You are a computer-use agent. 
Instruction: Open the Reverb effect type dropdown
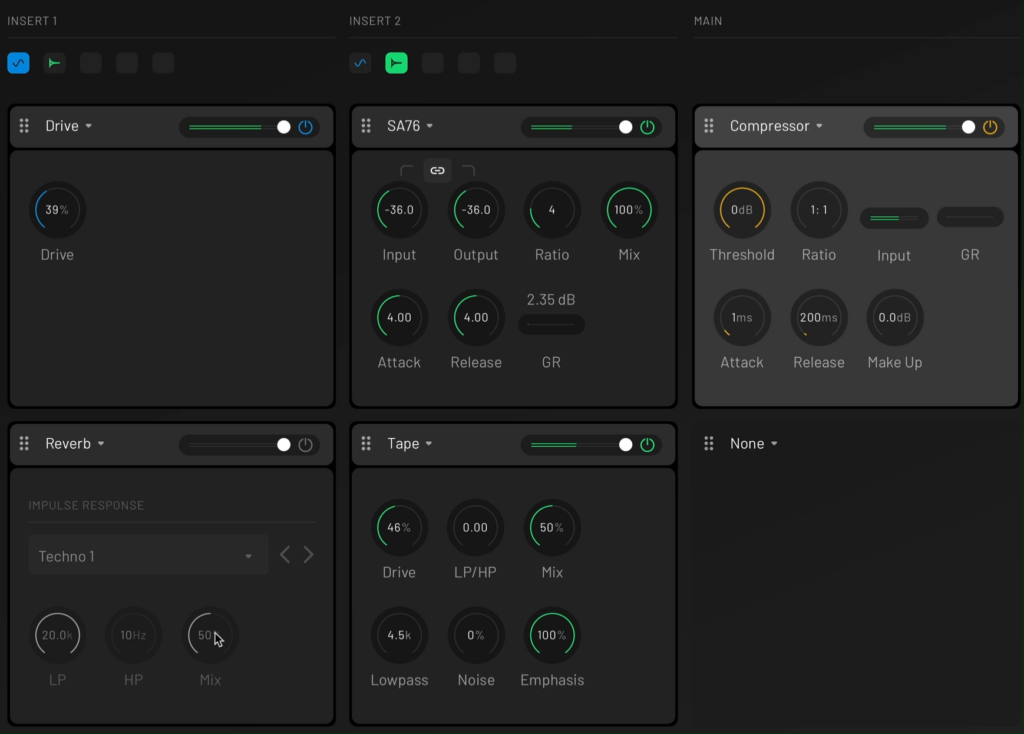coord(75,443)
